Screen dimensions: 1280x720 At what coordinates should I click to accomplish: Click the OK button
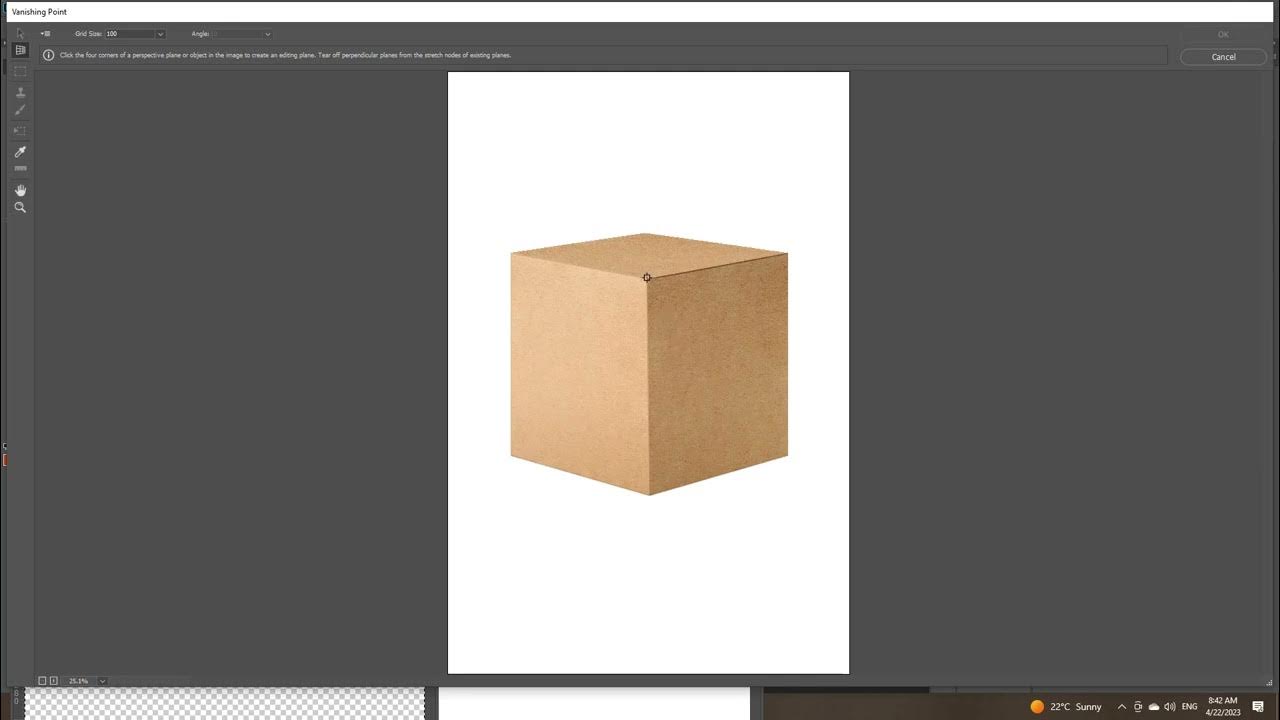(x=1223, y=34)
